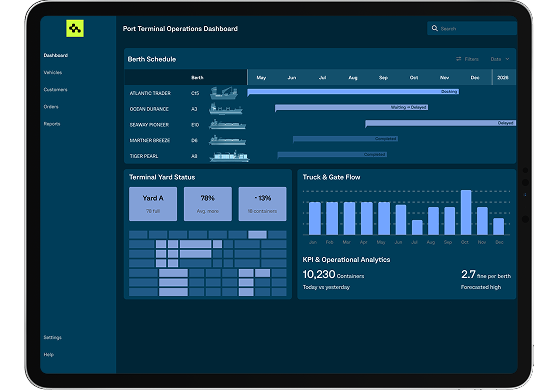The width and height of the screenshot is (560, 391).
Task: Select the May column header
Action: pos(261,77)
